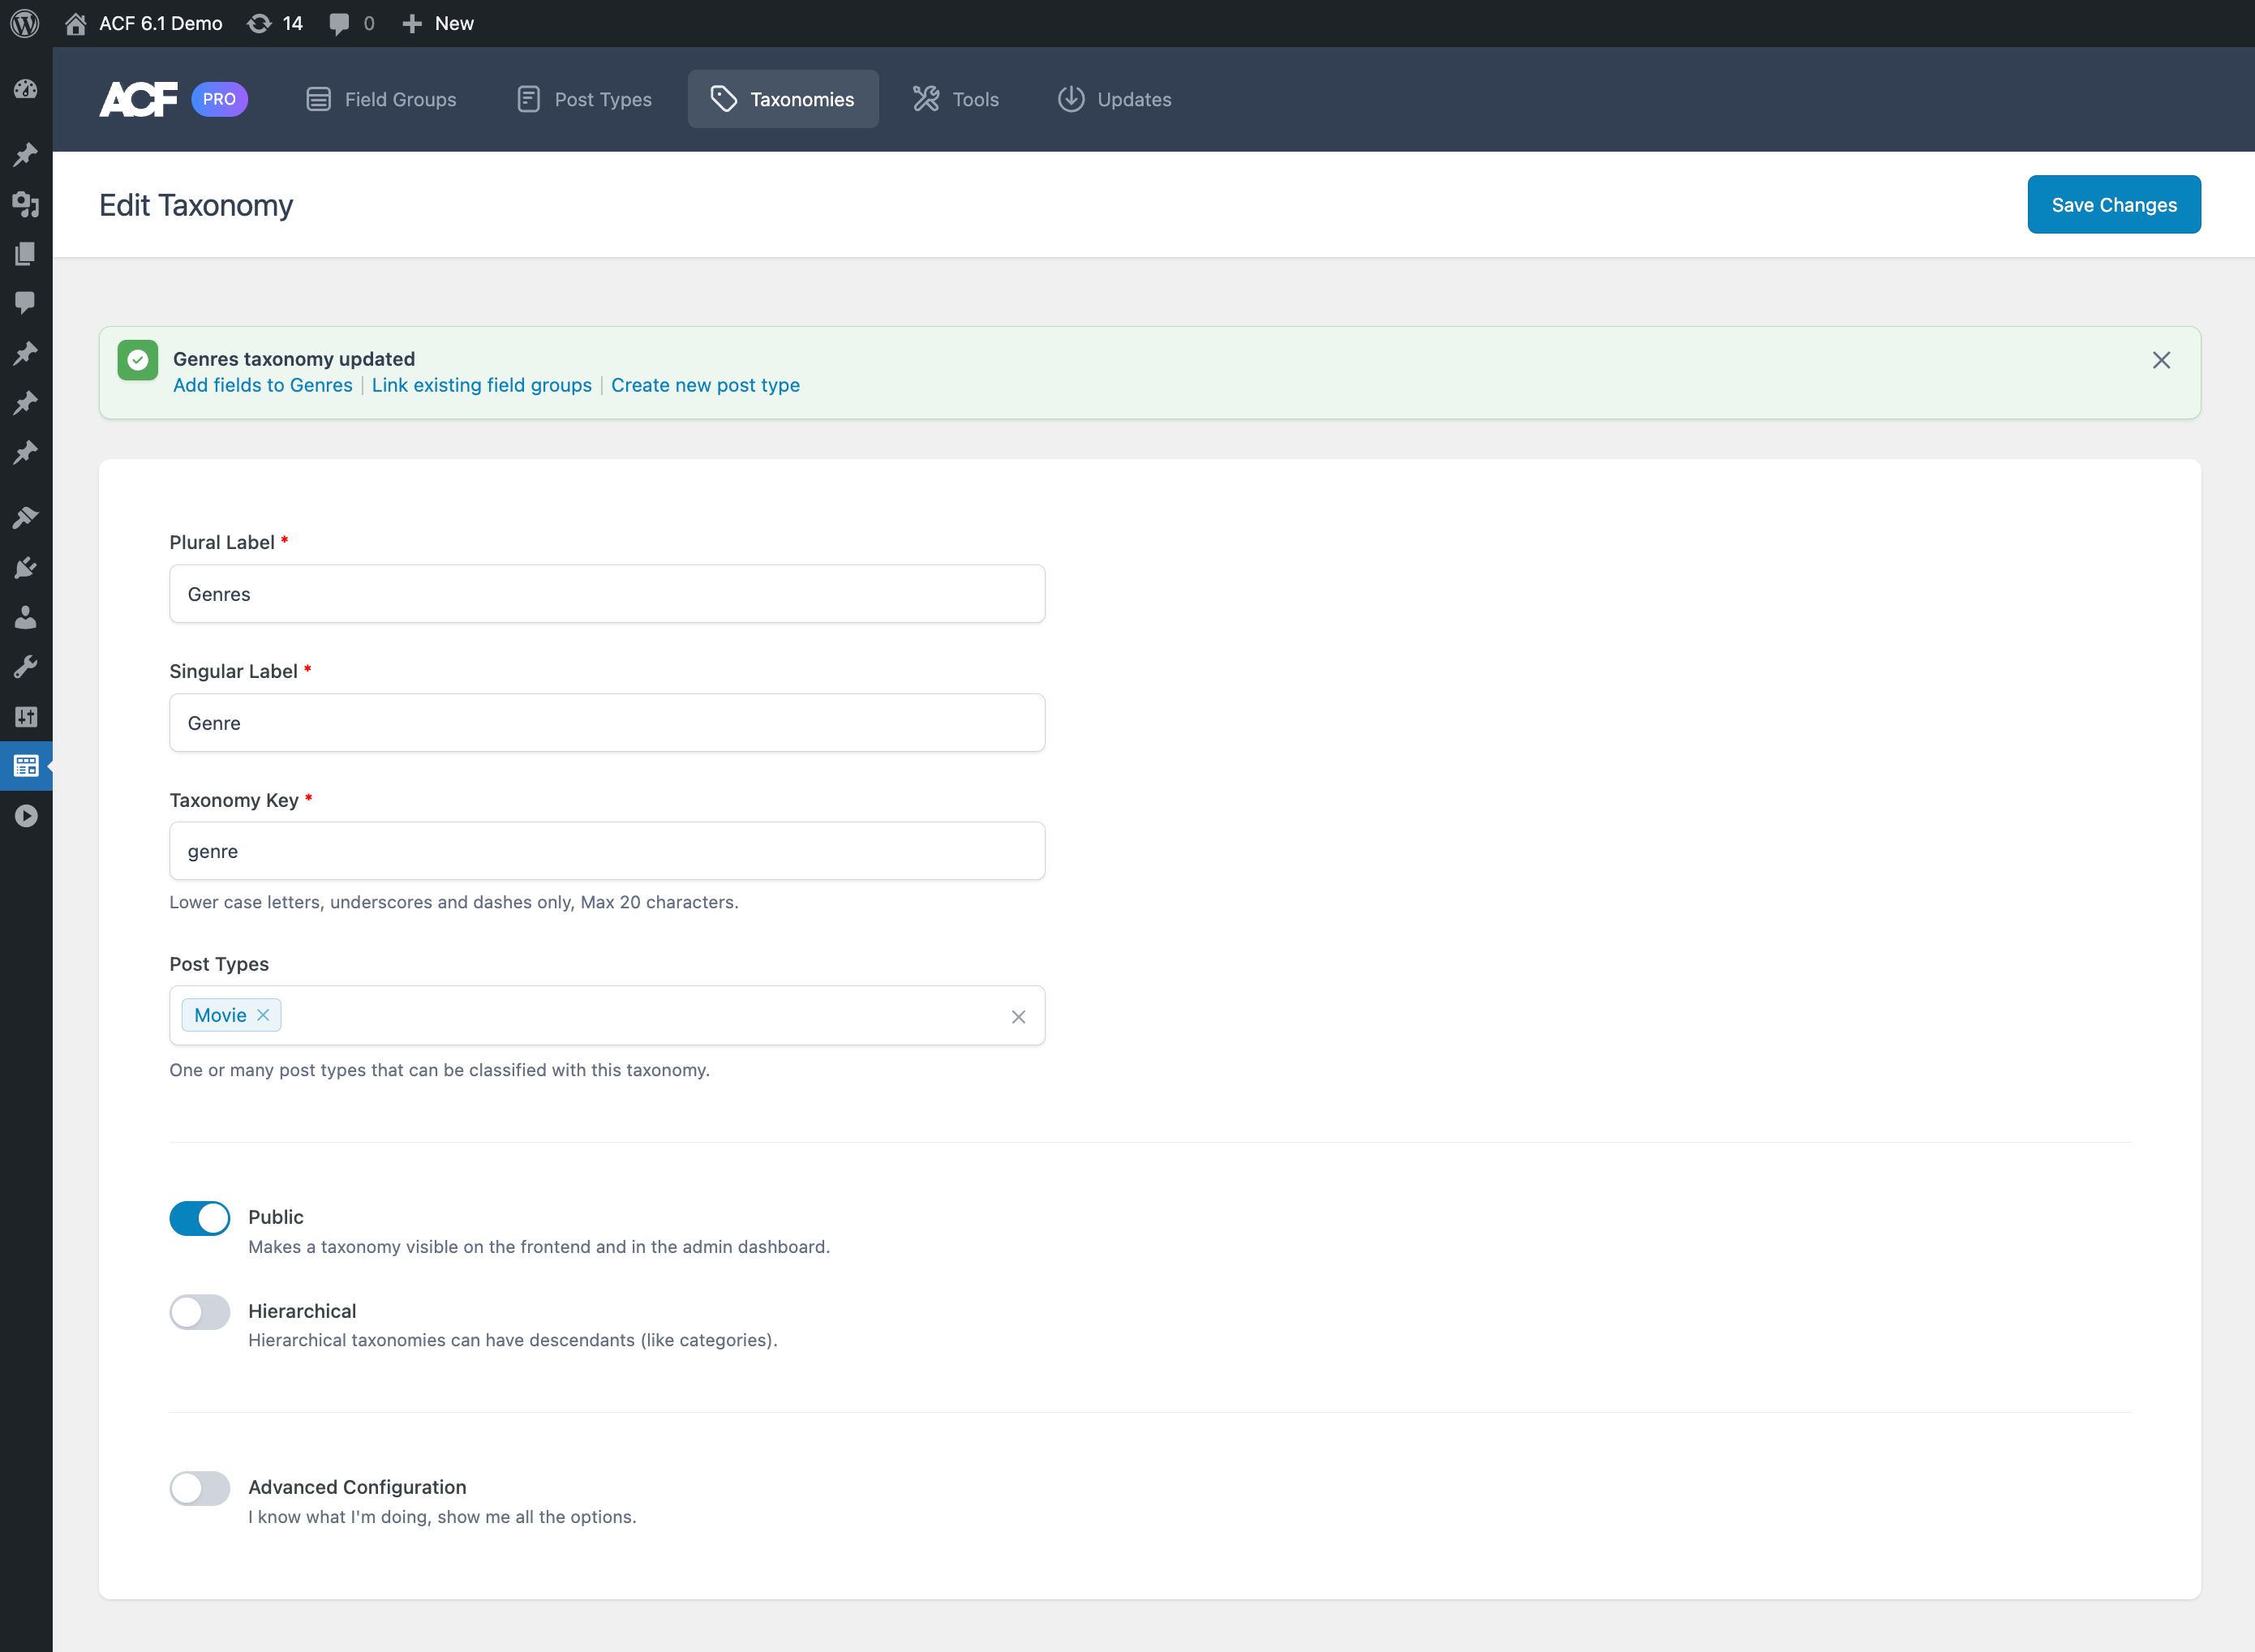Open the Plugins plug icon in sidebar
2255x1652 pixels.
[x=26, y=567]
